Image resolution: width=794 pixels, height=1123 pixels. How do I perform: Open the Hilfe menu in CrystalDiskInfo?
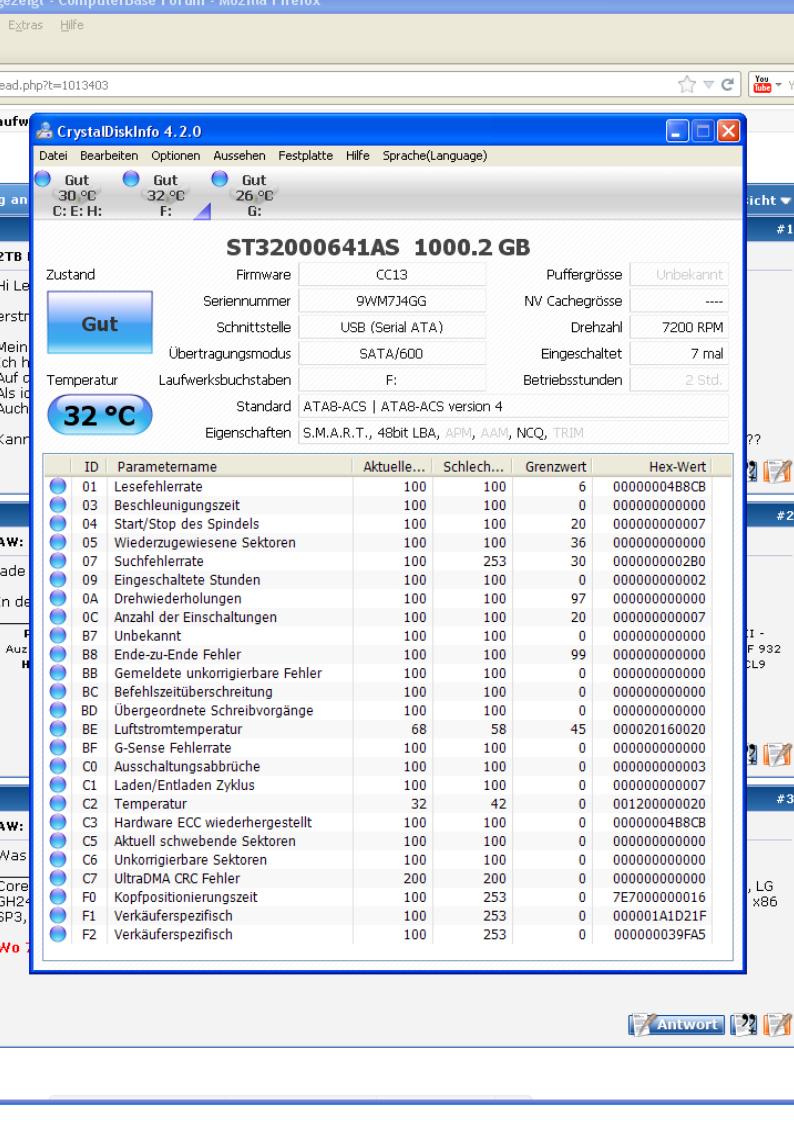click(357, 155)
